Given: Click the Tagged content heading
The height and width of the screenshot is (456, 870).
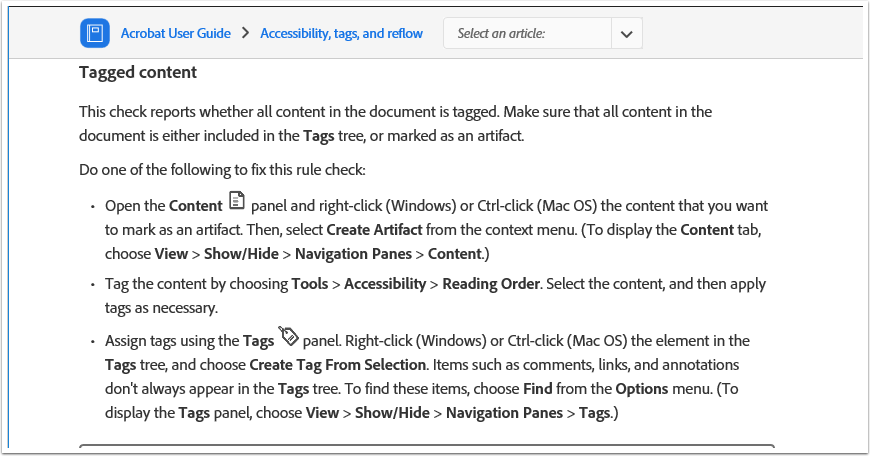Looking at the screenshot, I should 138,72.
